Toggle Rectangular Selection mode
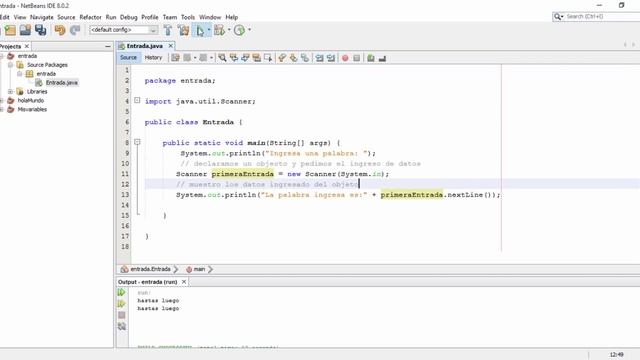Viewport: 640px width, 360px height. click(268, 58)
